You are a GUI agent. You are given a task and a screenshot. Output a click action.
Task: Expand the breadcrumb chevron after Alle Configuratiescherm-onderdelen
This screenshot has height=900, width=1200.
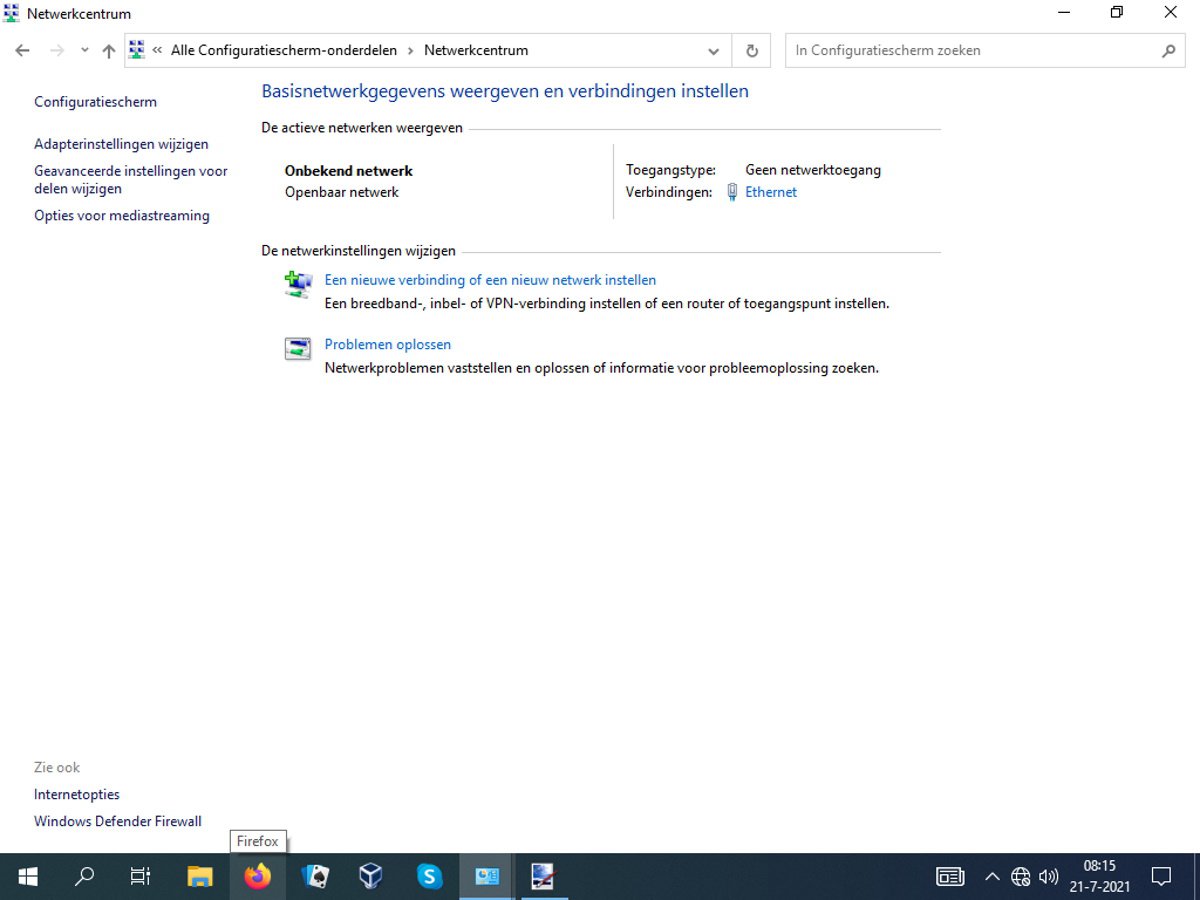coord(411,50)
